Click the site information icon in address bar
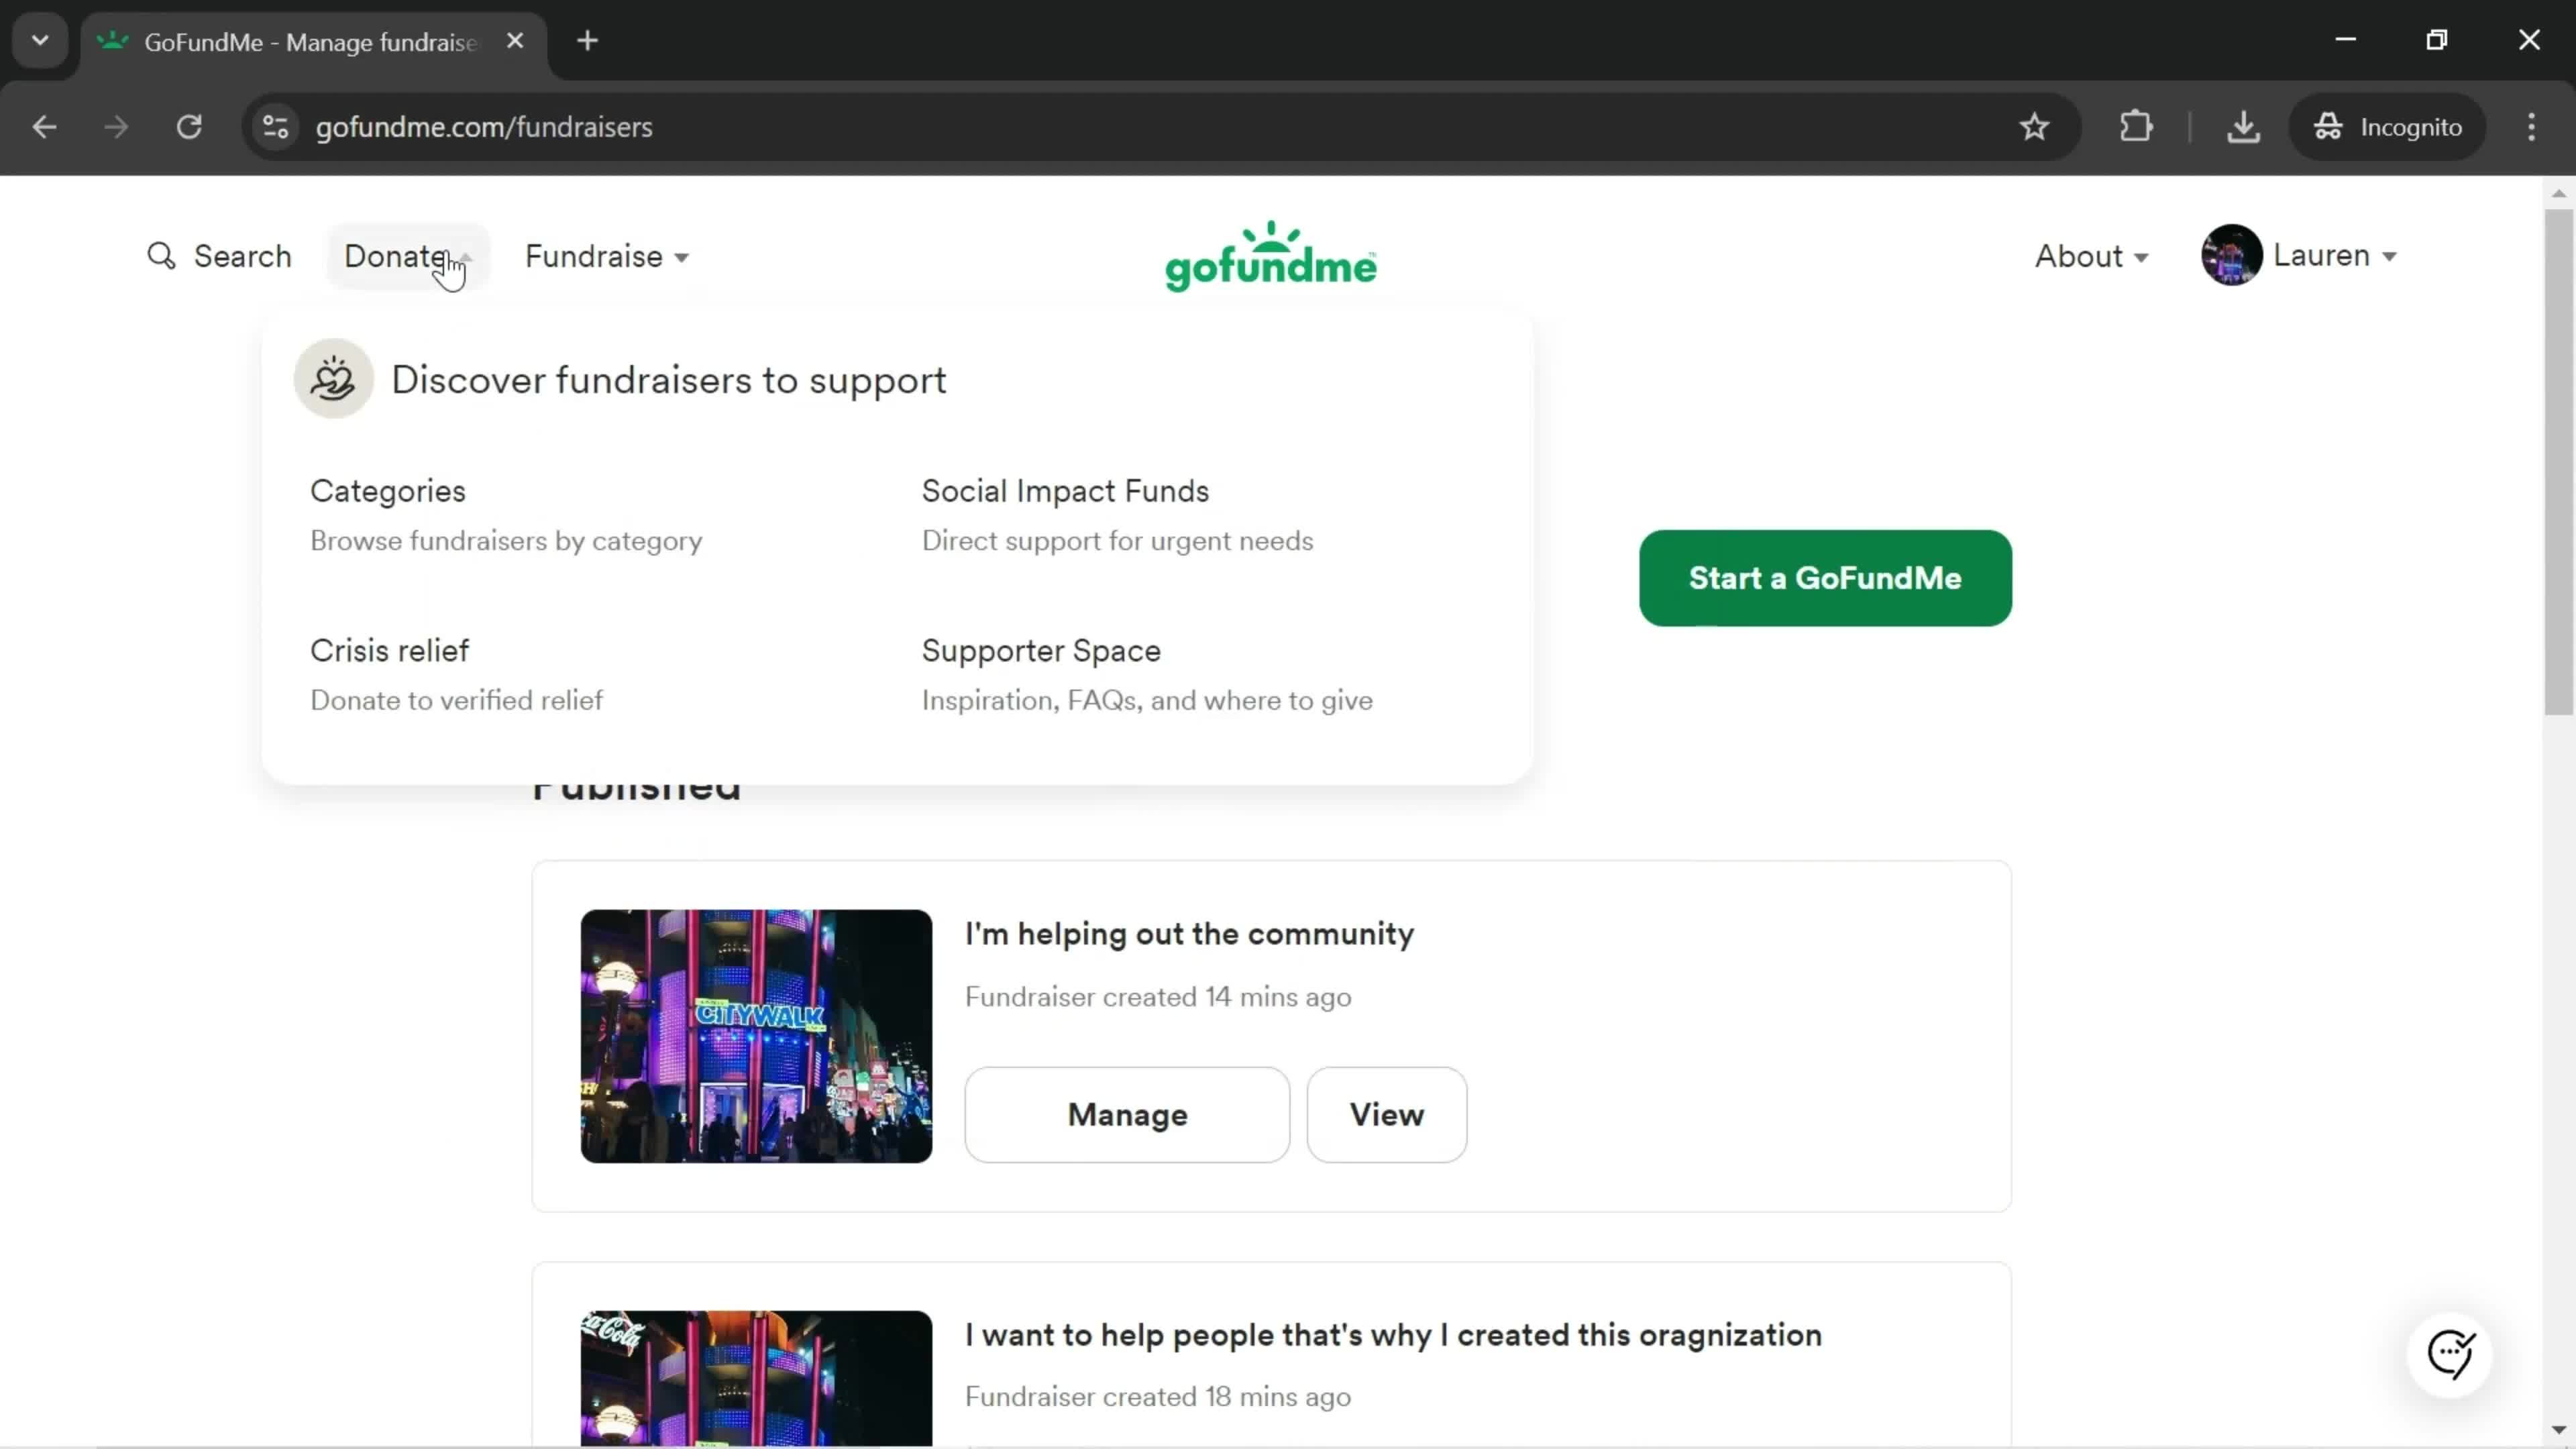This screenshot has width=2576, height=1449. (274, 126)
